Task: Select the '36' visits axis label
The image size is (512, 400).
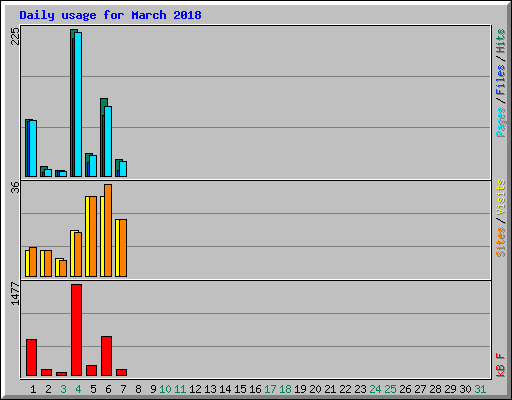Action: (x=15, y=187)
